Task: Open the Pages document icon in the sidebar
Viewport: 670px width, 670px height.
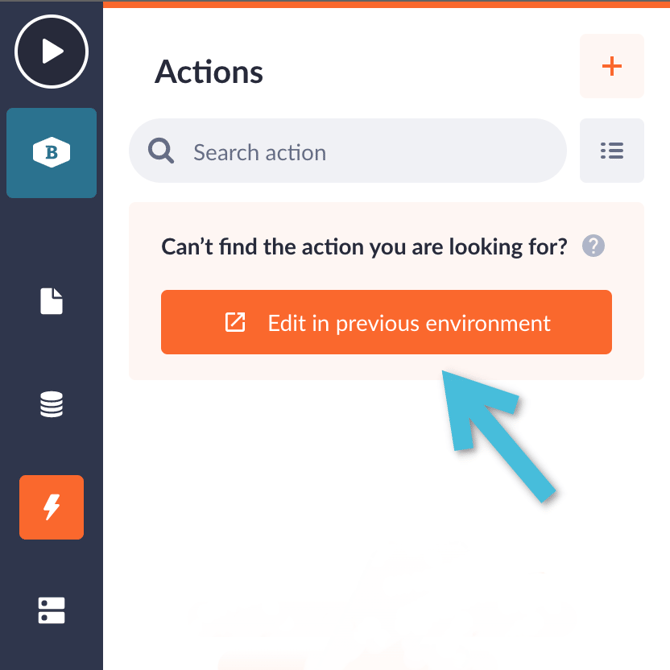Action: coord(51,301)
